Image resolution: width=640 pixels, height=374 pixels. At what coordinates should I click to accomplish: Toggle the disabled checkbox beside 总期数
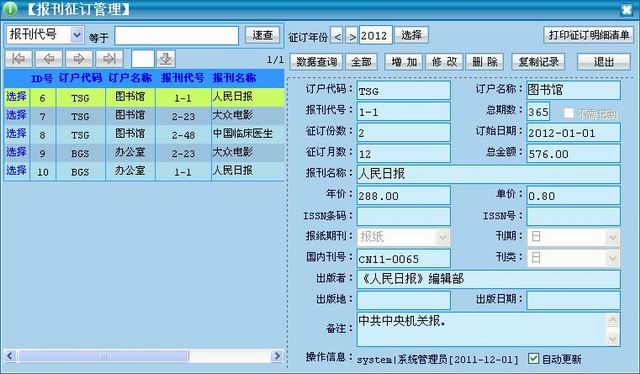(569, 113)
